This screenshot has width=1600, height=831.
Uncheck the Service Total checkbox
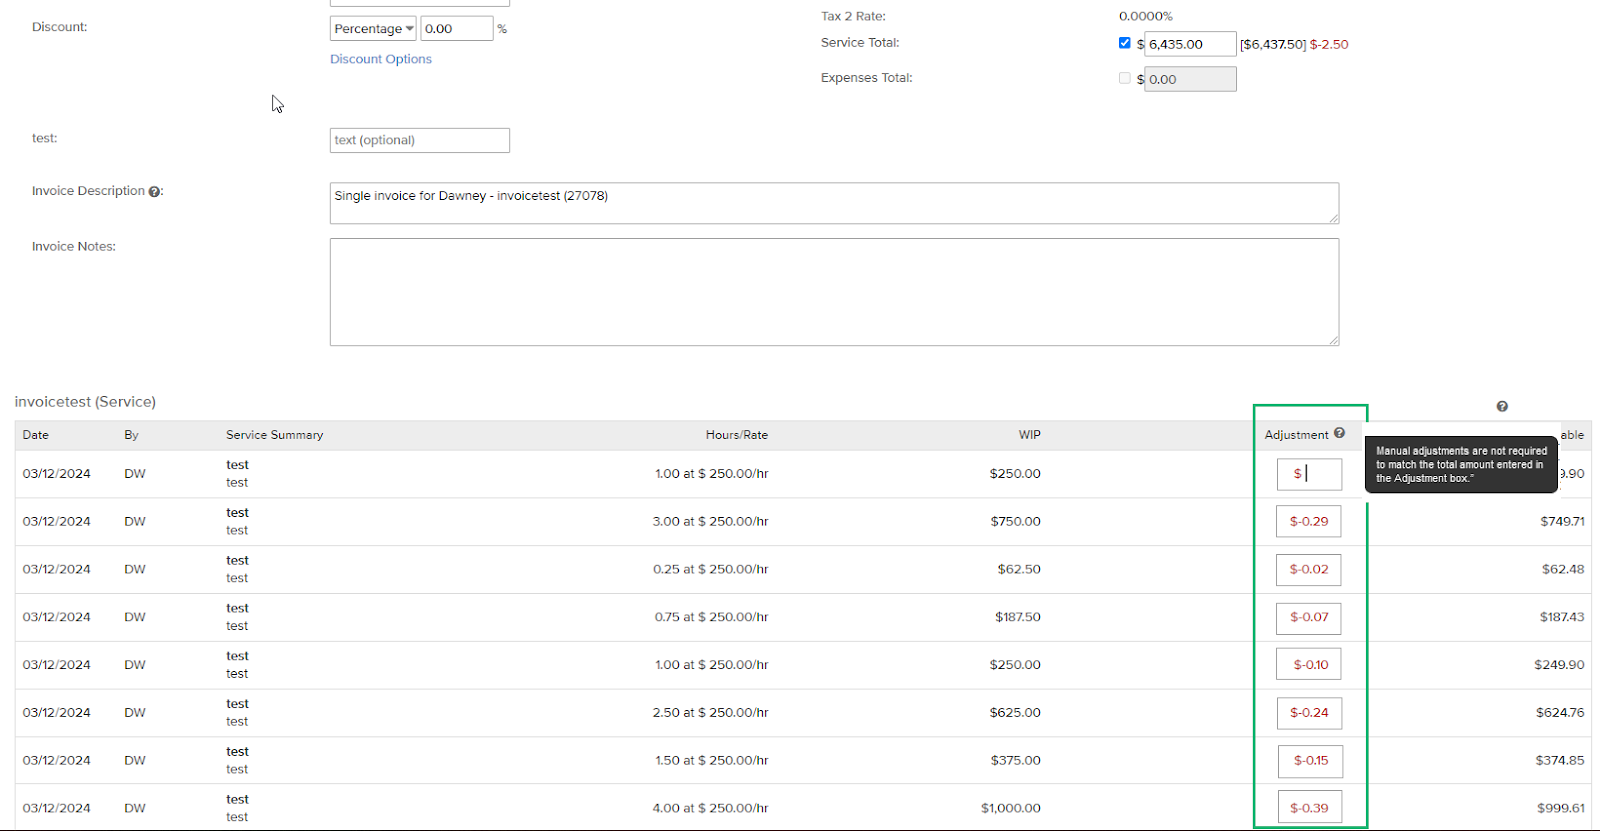click(1124, 43)
